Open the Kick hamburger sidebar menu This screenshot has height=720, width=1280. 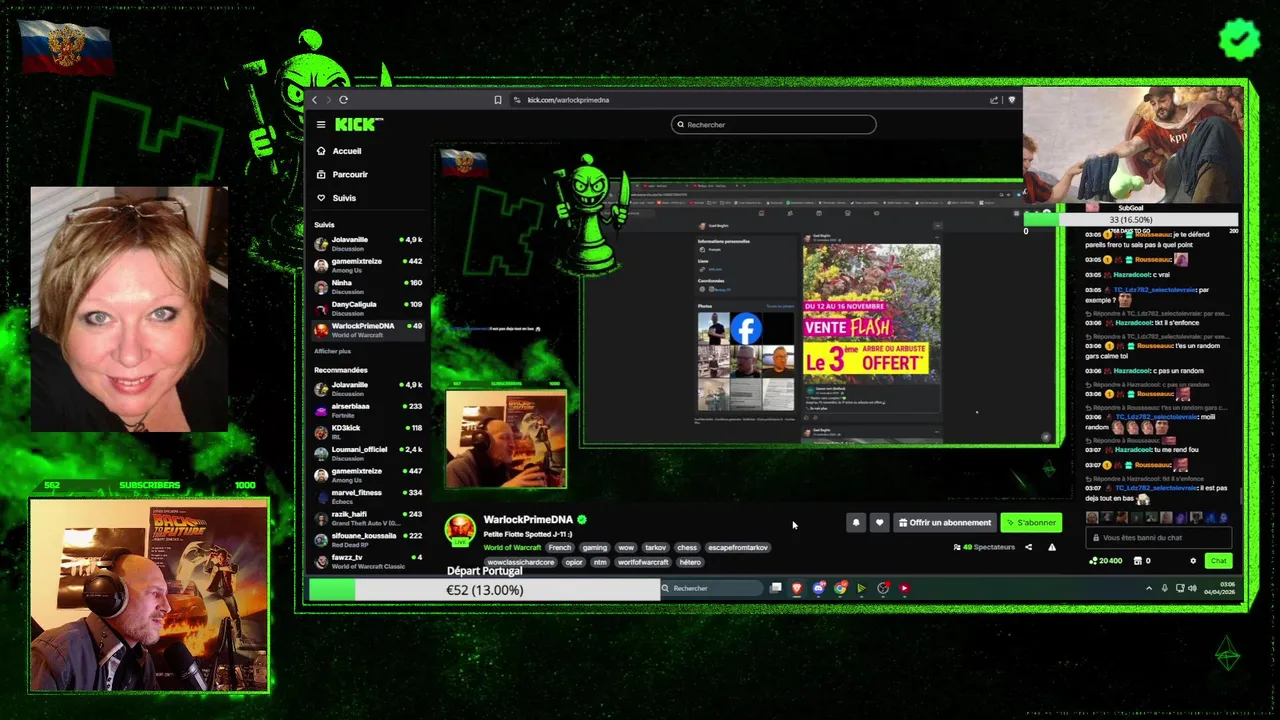pyautogui.click(x=321, y=125)
